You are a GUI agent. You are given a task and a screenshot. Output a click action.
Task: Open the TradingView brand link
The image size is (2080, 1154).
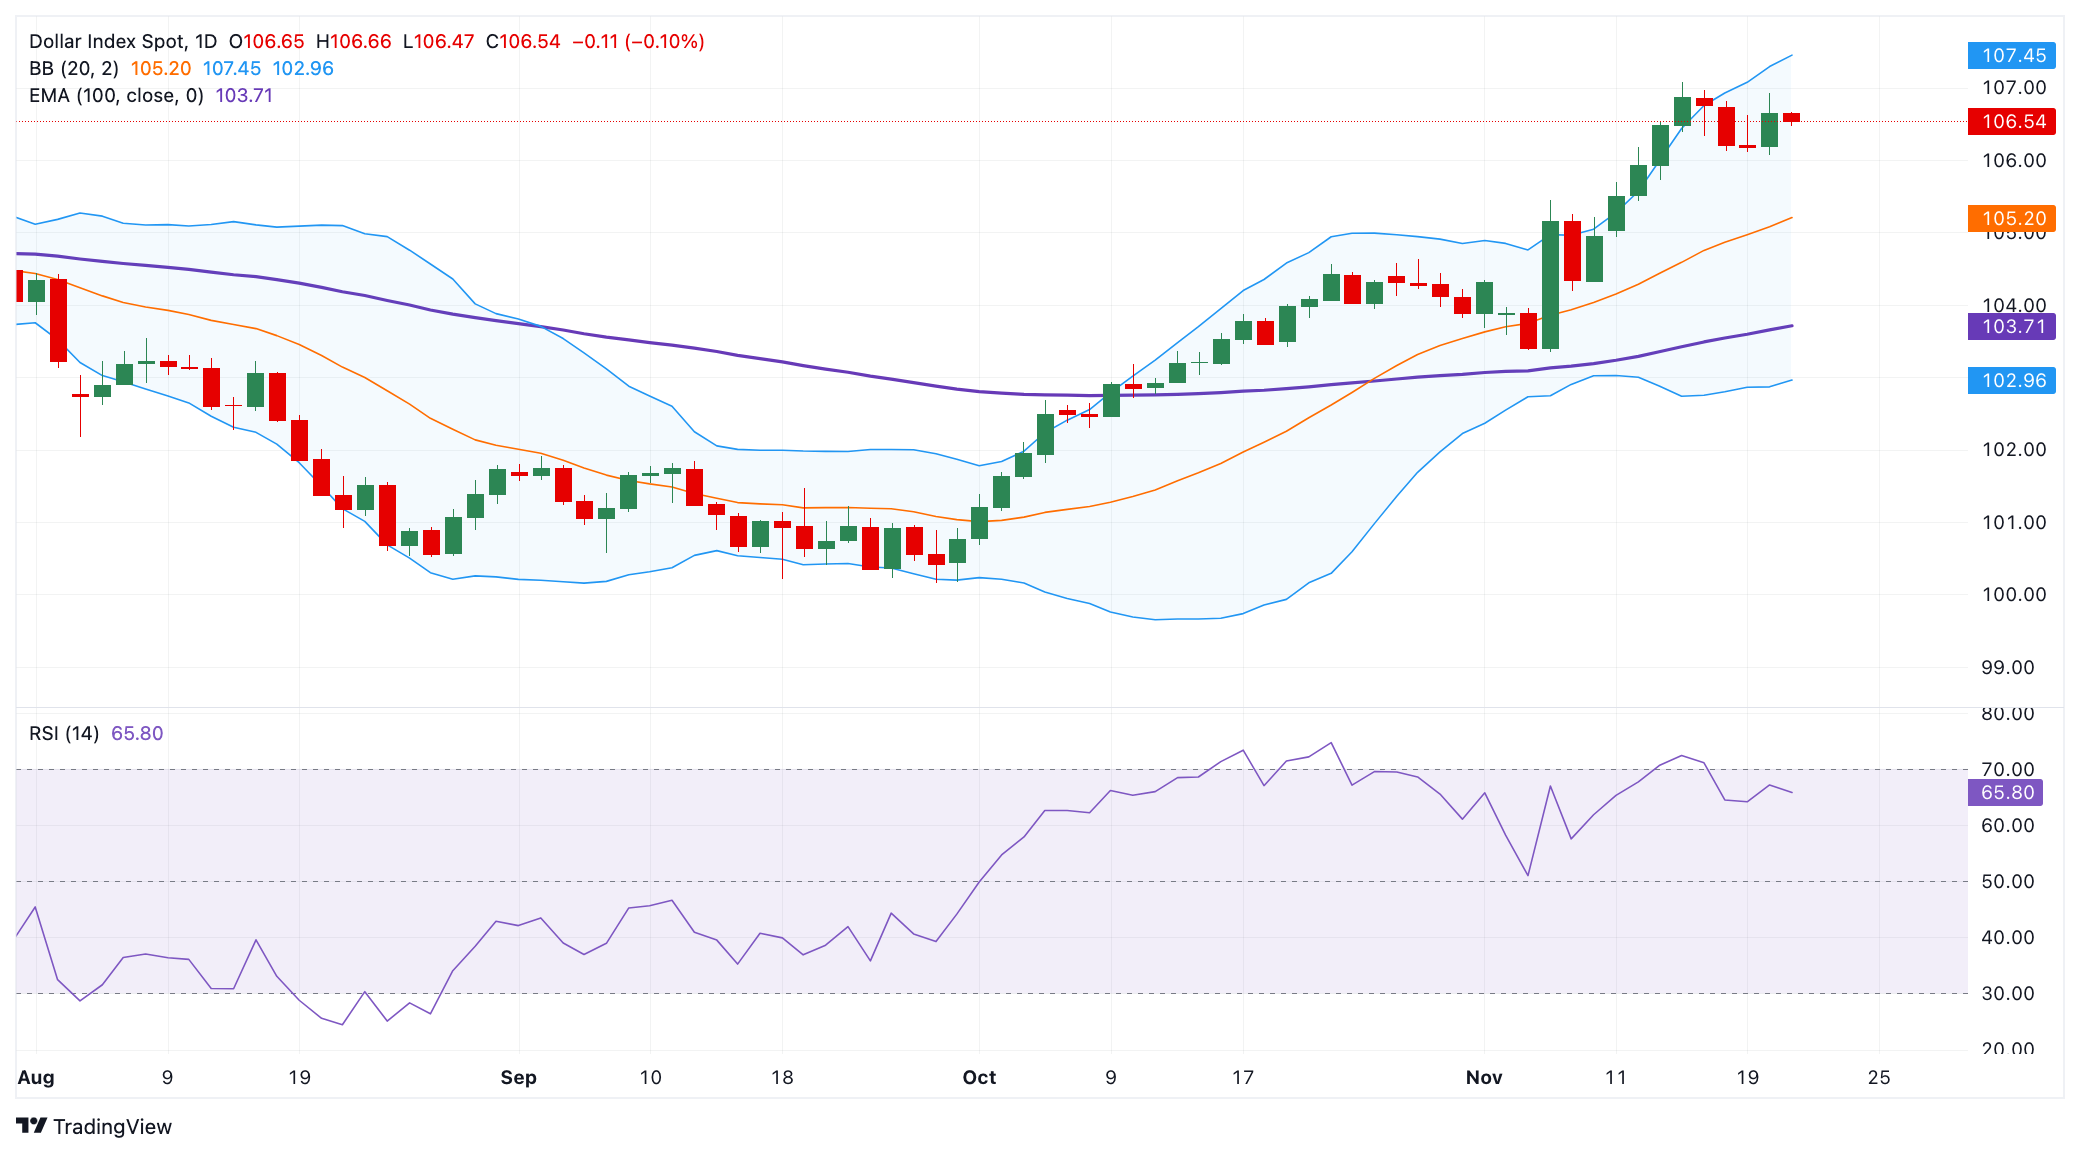point(94,1126)
